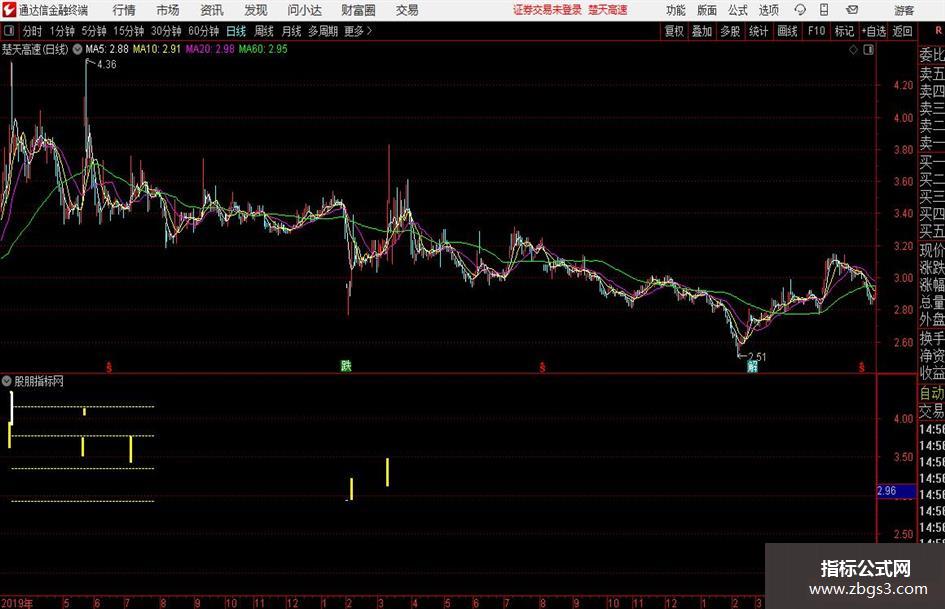The width and height of the screenshot is (945, 609).
Task: Select the 周线 weekly chart tab
Action: (264, 31)
